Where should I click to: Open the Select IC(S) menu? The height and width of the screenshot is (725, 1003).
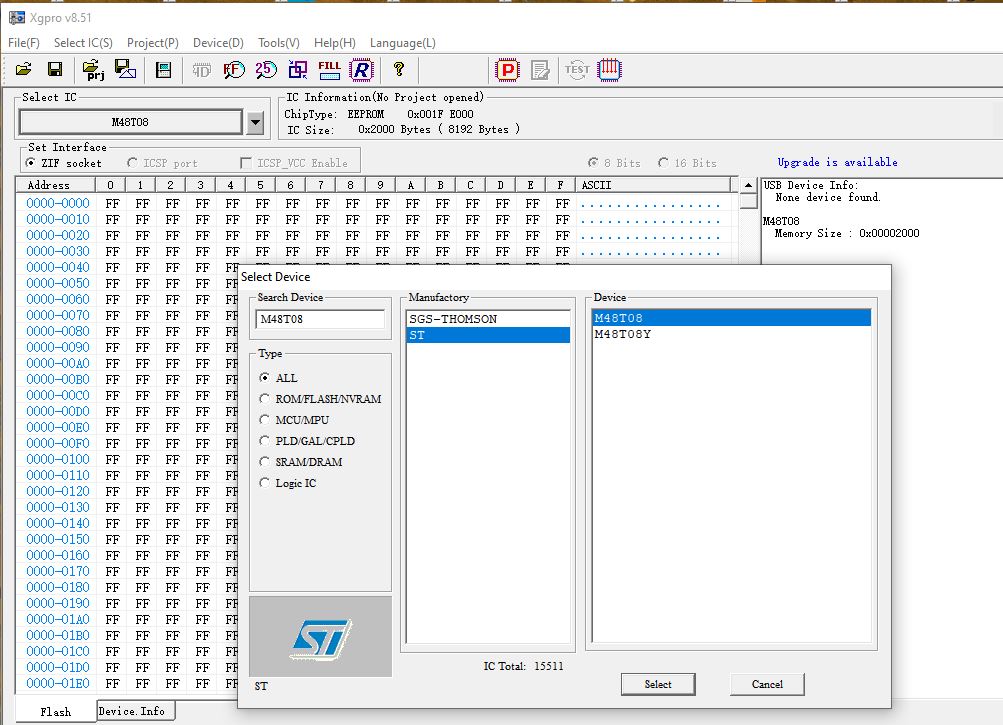(83, 43)
